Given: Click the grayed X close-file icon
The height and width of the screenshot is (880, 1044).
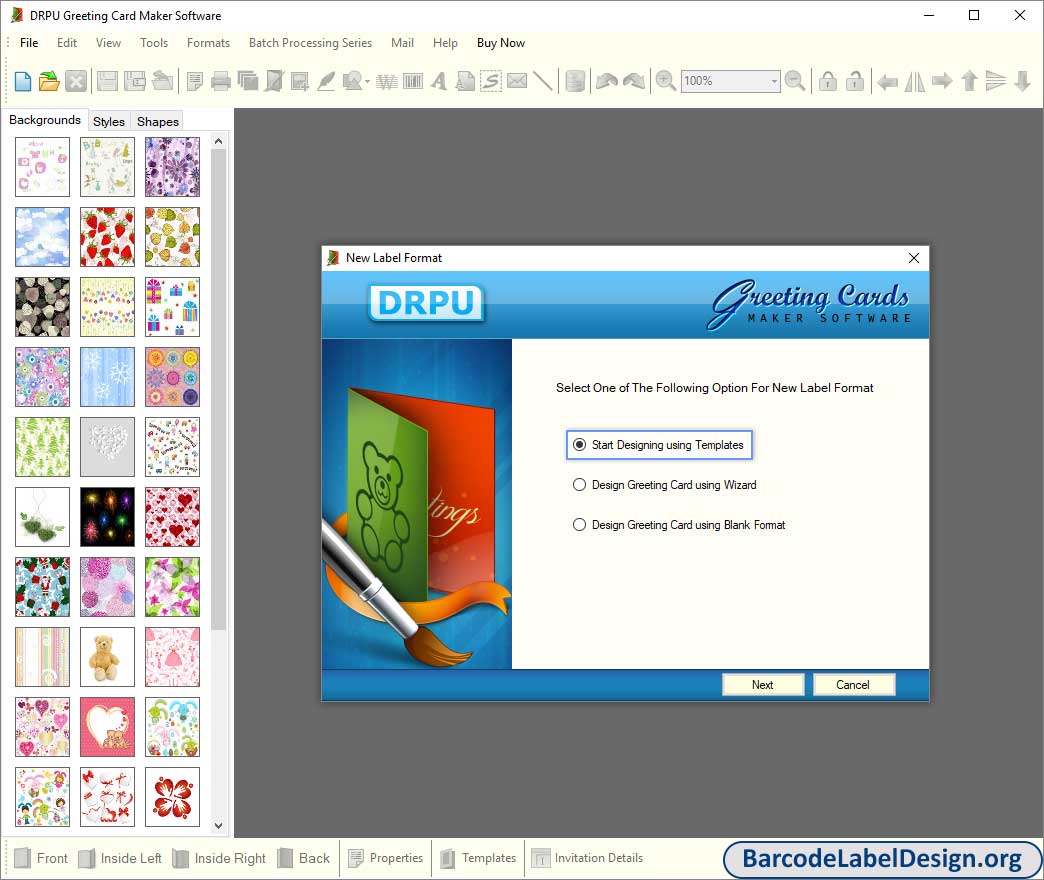Looking at the screenshot, I should (76, 81).
